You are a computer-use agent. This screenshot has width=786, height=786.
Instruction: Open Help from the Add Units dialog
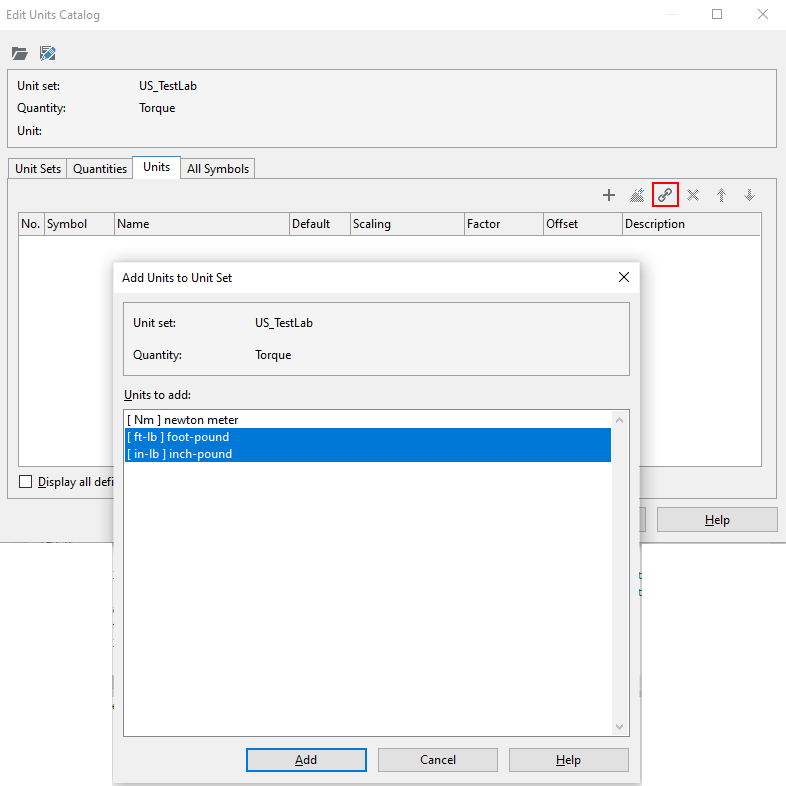568,760
